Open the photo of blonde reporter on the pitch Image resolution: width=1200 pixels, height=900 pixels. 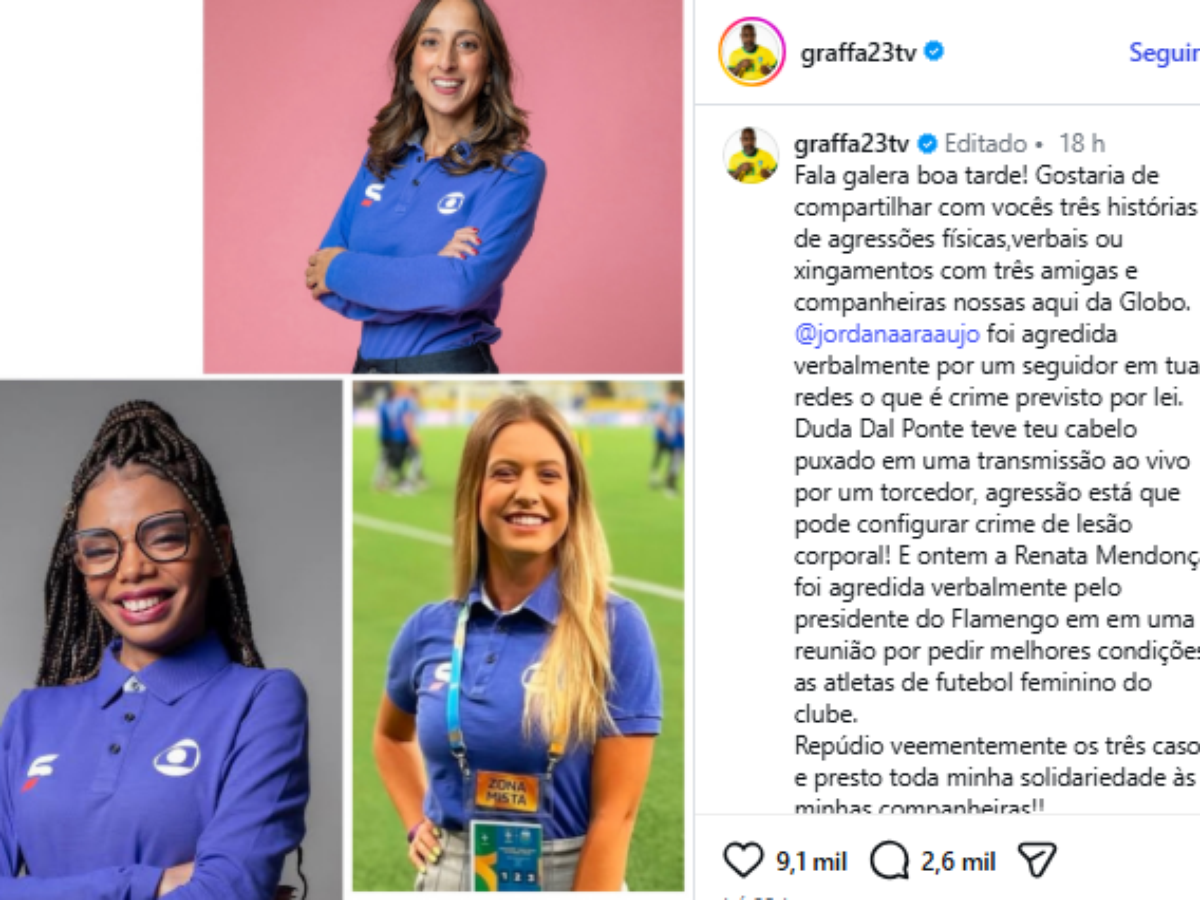click(x=518, y=635)
